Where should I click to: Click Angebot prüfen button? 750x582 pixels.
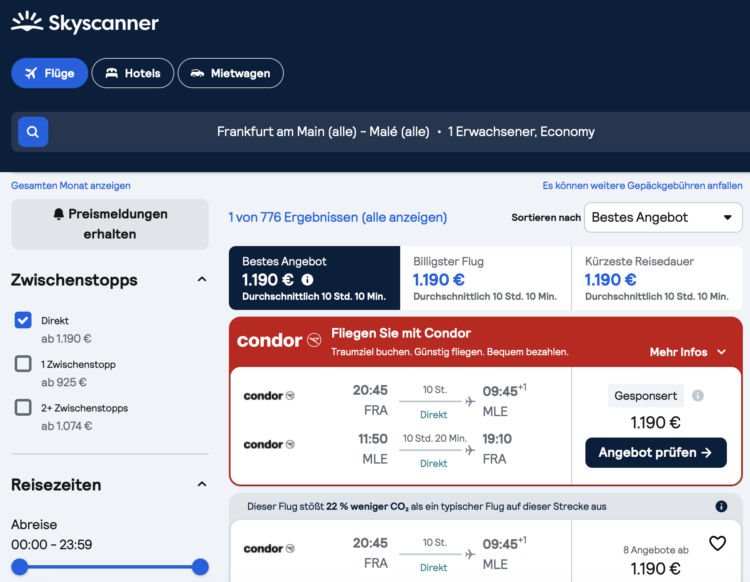(x=656, y=452)
